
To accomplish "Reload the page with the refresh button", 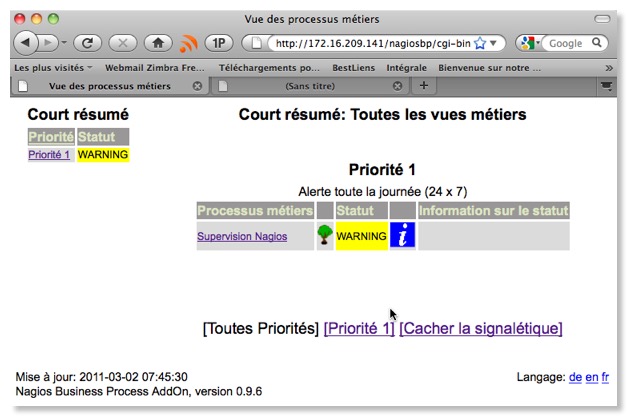I will click(87, 44).
